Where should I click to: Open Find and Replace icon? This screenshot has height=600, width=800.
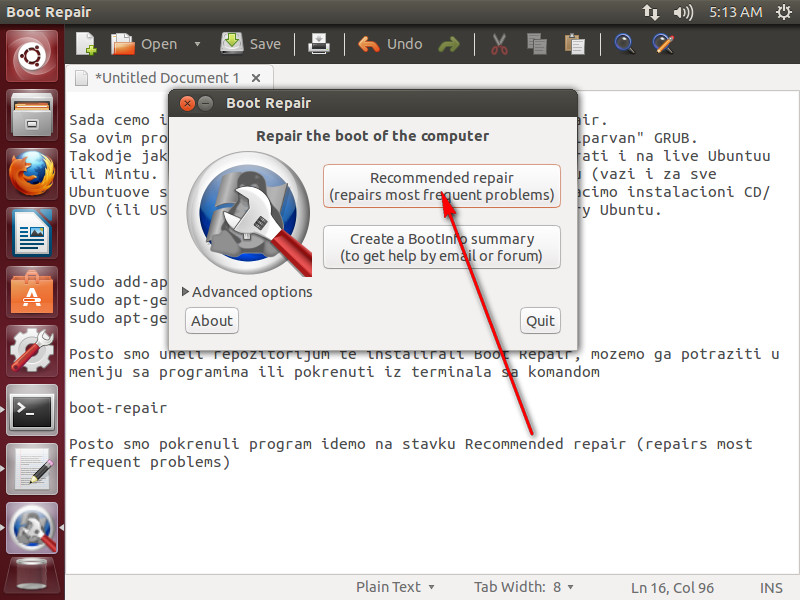tap(663, 44)
